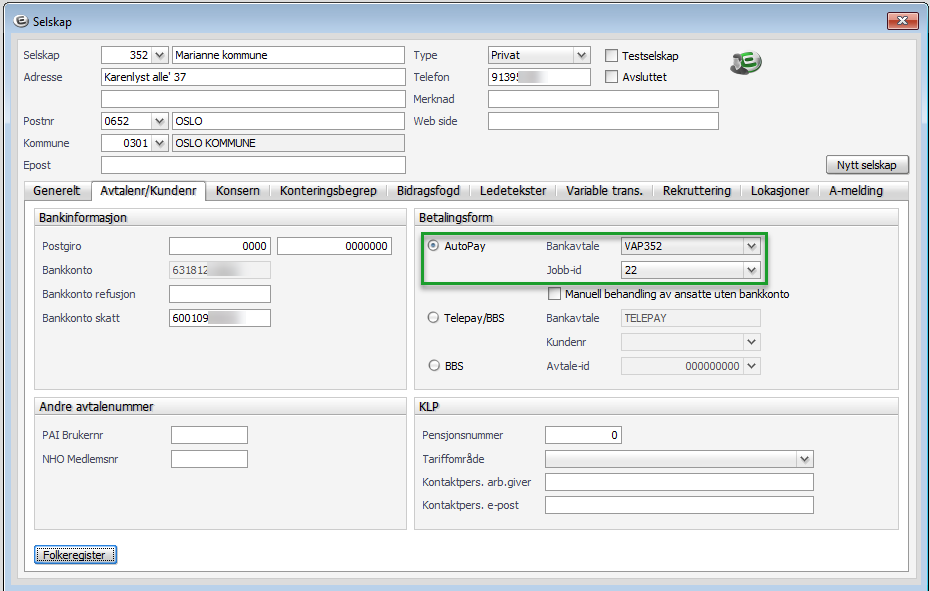Switch to the Bidragsfogd tab
Screen dimensions: 930x591
tap(428, 190)
